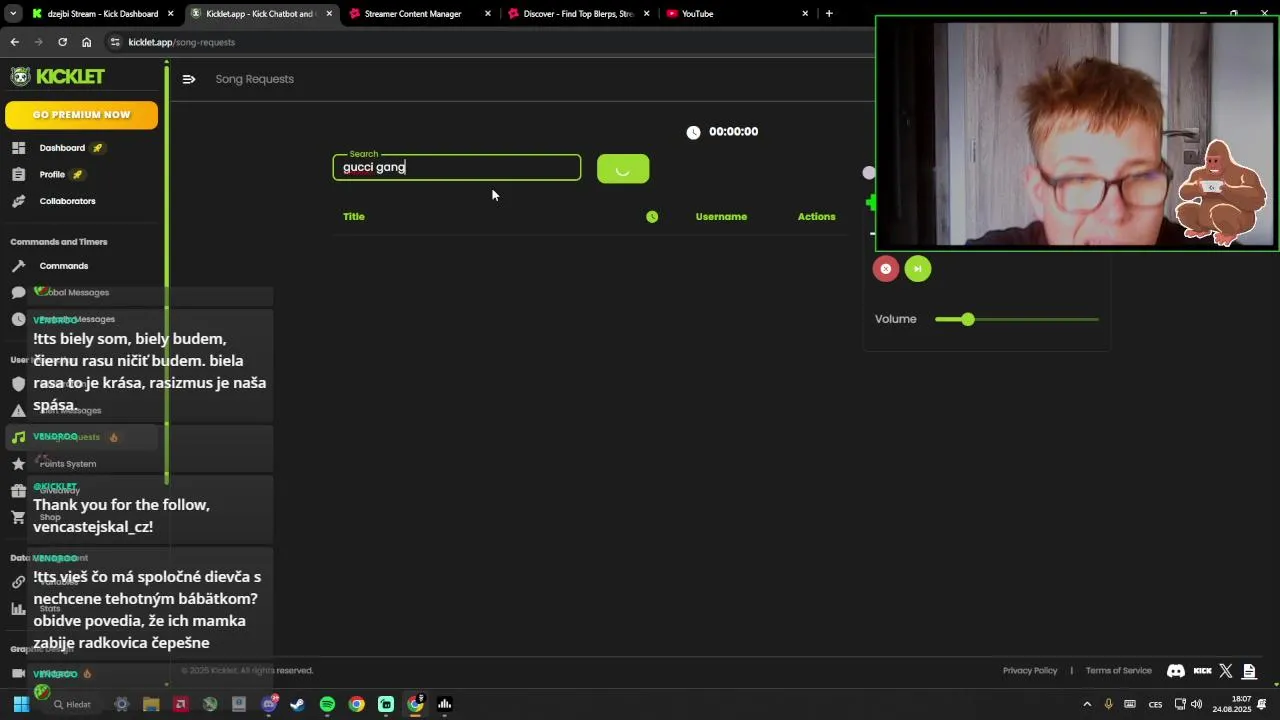Switch to dzejbi Stream Kick Dashboard tab

103,14
